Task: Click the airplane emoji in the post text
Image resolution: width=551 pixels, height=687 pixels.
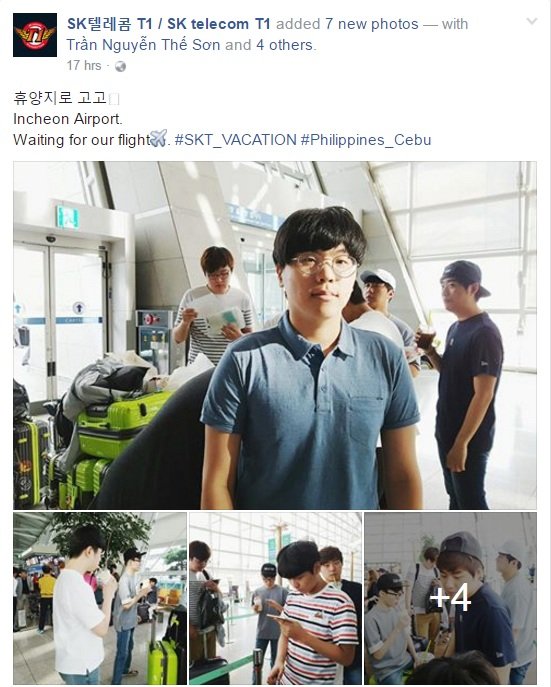Action: click(x=158, y=138)
